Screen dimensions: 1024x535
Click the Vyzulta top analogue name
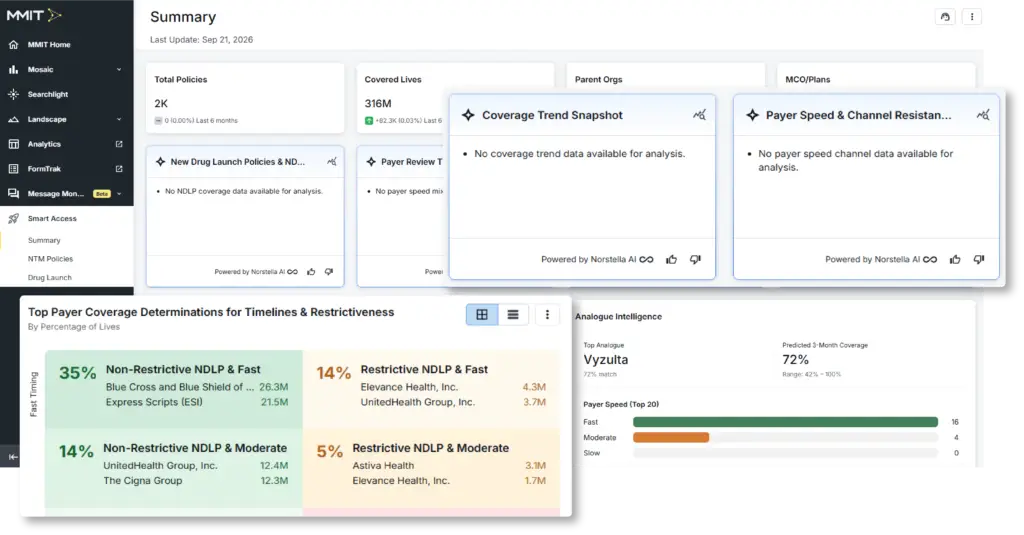[605, 359]
